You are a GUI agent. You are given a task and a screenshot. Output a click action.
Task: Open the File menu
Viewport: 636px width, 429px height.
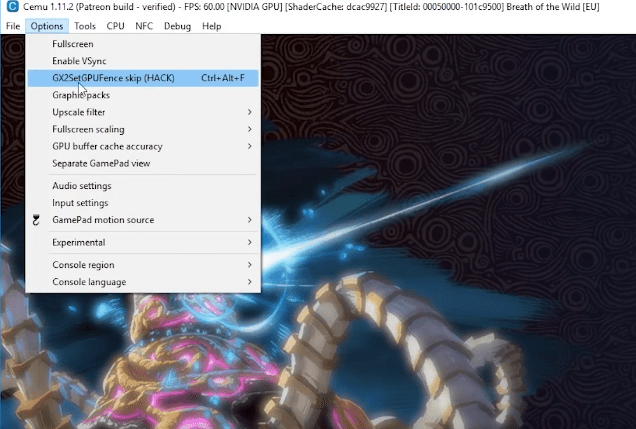(12, 26)
